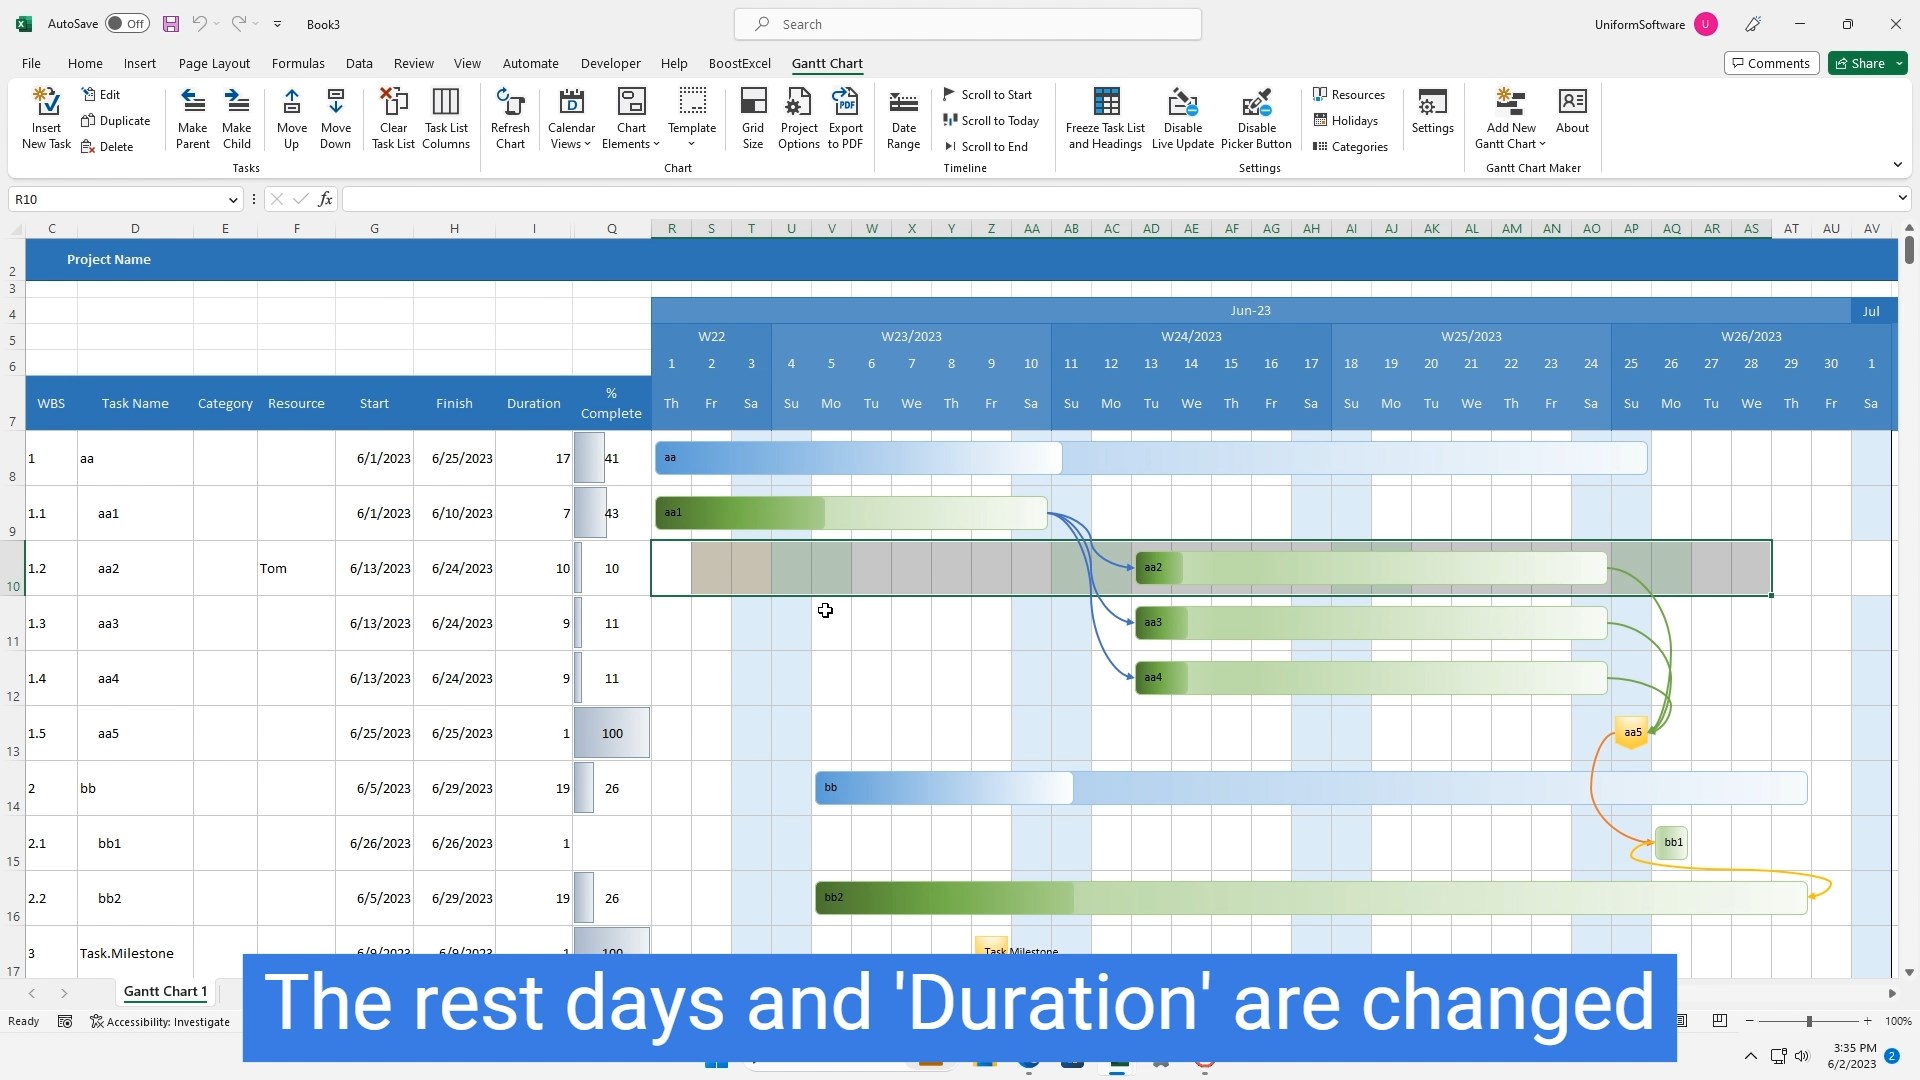The height and width of the screenshot is (1080, 1920).
Task: Click Freeze Task List and Headings
Action: click(x=1105, y=103)
